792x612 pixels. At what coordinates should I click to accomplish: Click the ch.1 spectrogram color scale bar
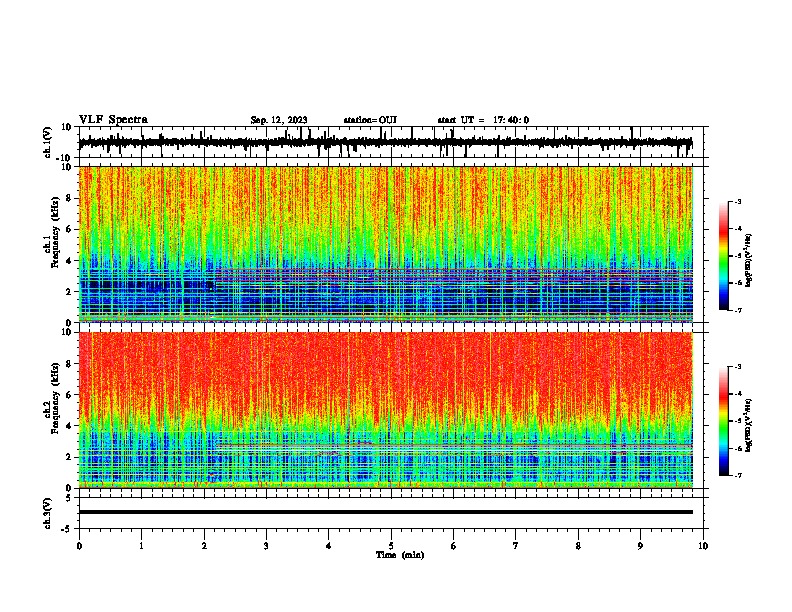click(x=723, y=256)
